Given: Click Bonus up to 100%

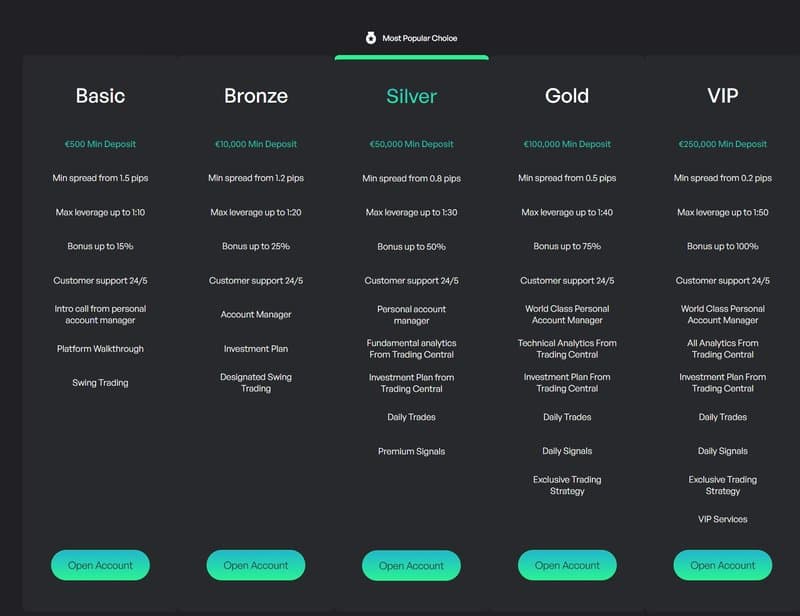Looking at the screenshot, I should (x=722, y=247).
